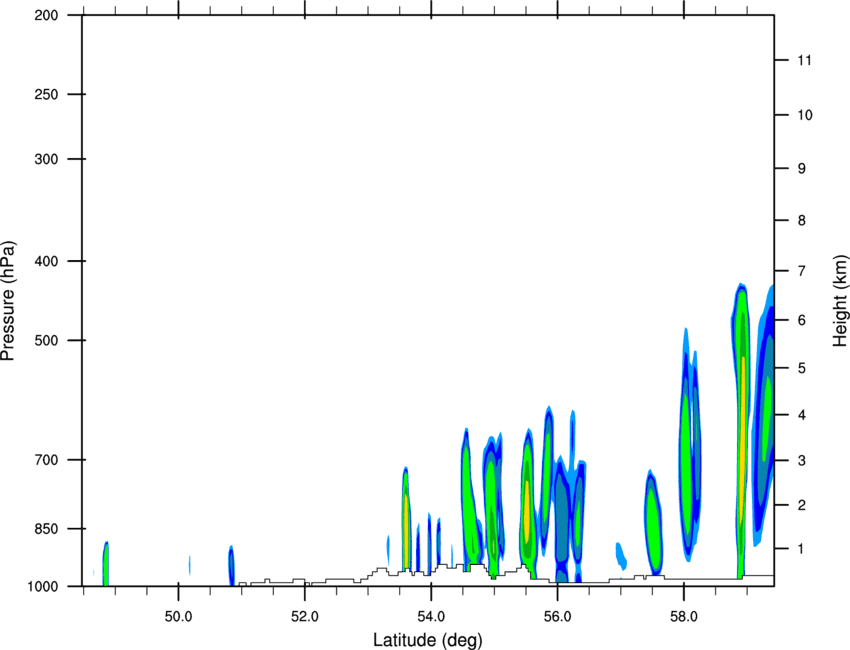
Task: Select the 300 pressure tick label
Action: (46, 159)
